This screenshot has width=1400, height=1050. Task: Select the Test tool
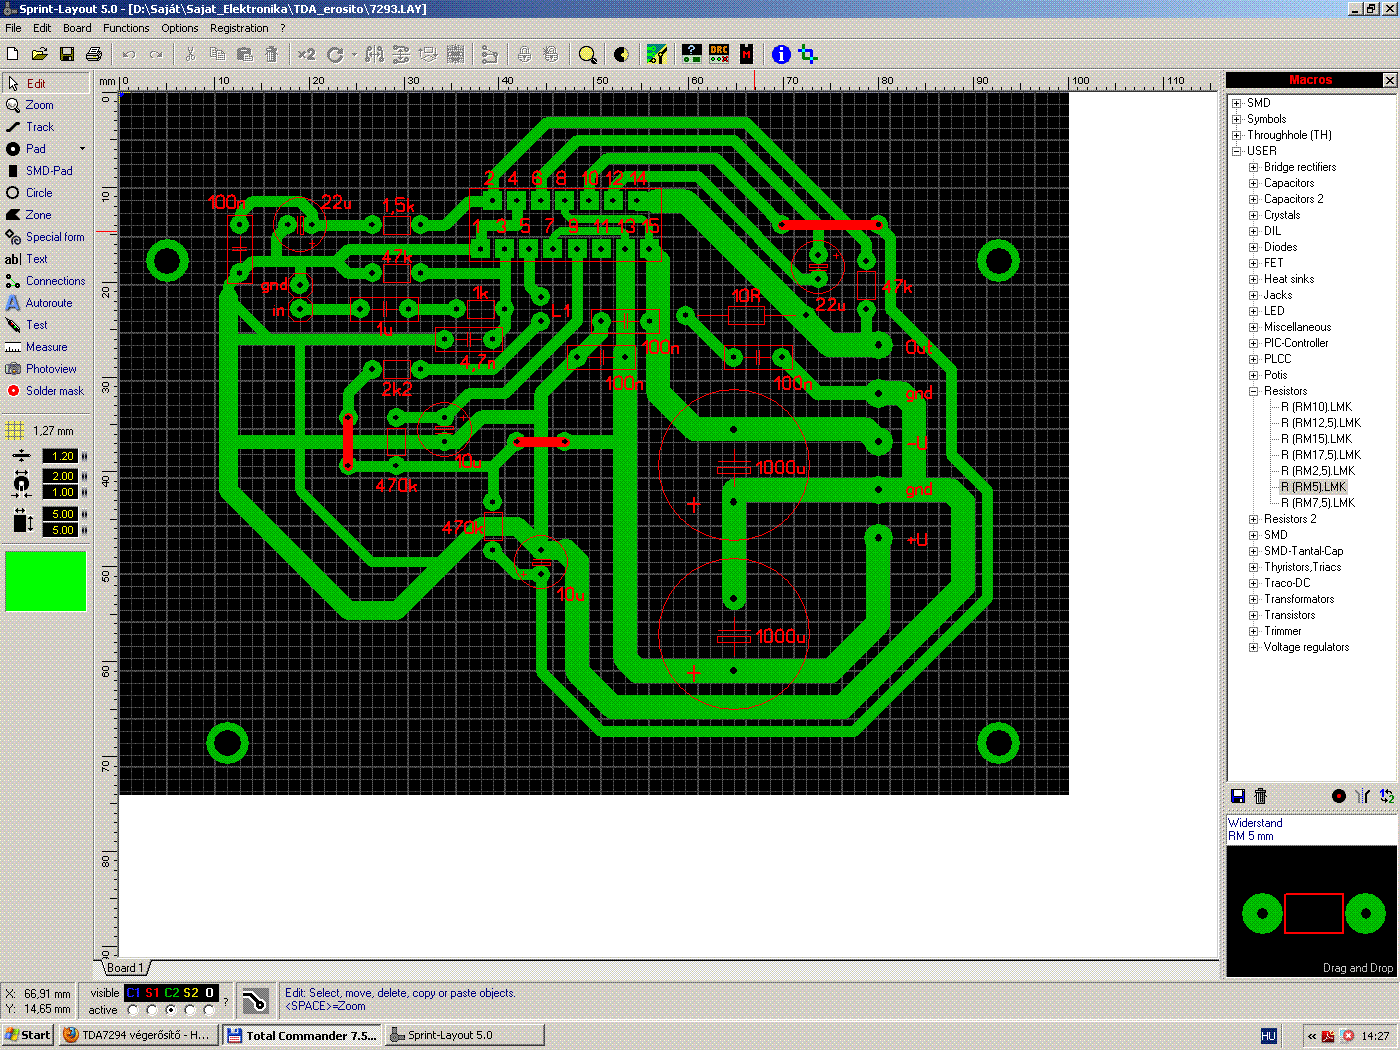(x=46, y=325)
